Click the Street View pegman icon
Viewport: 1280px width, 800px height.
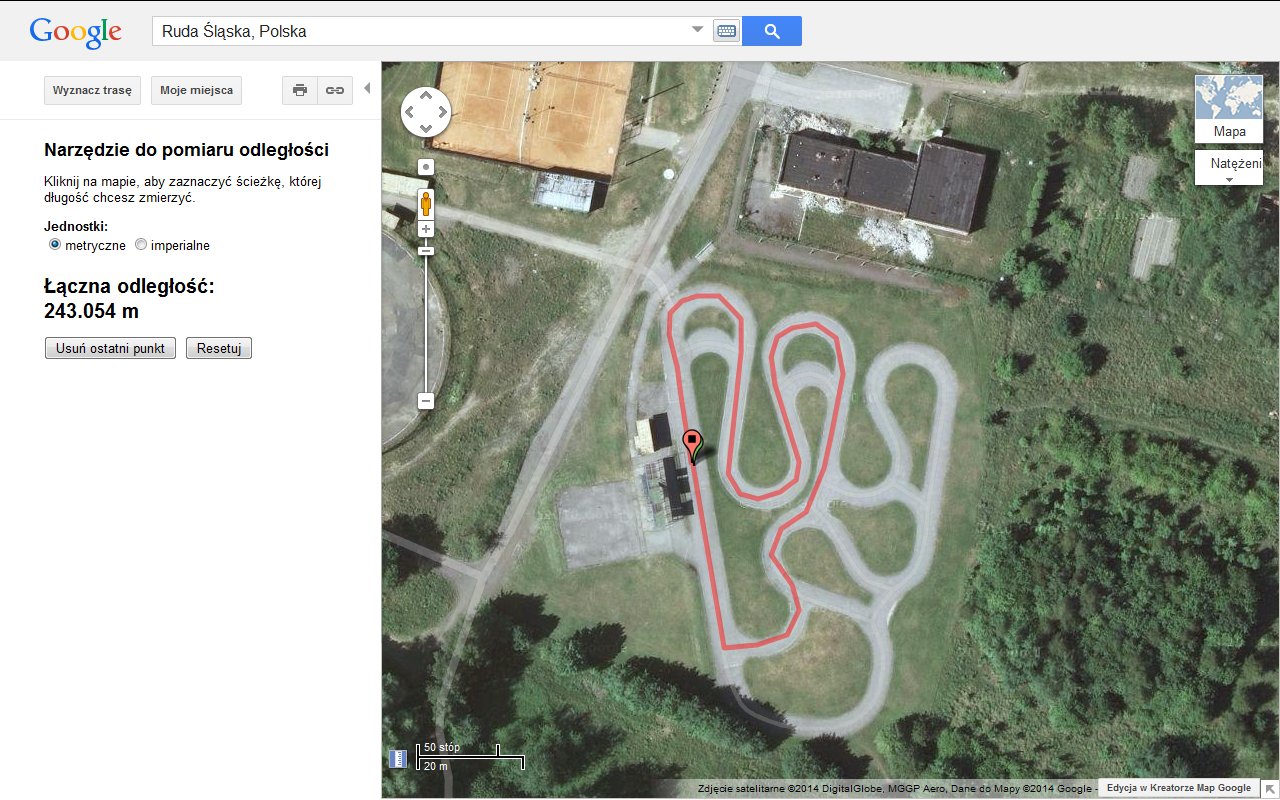[426, 205]
